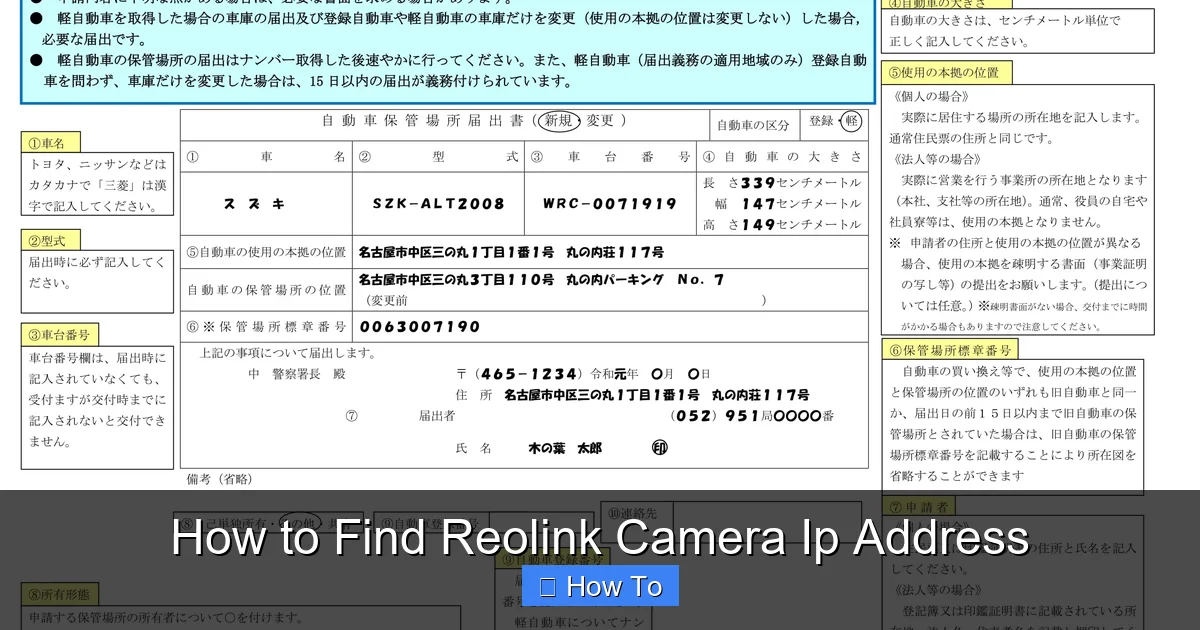Screen dimensions: 1200x630
Task: Click the 丸の内パーキング No. 7 address line
Action: pyautogui.click(x=541, y=280)
